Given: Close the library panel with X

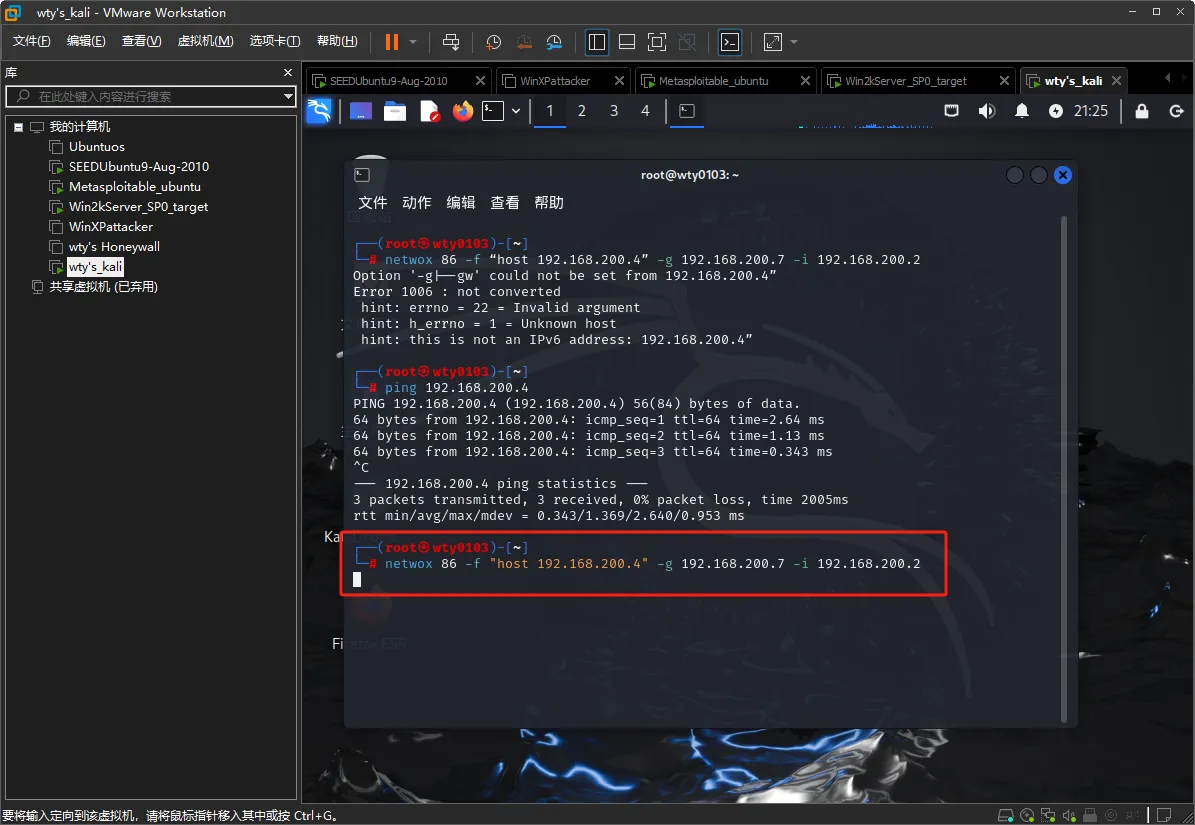Looking at the screenshot, I should 287,72.
